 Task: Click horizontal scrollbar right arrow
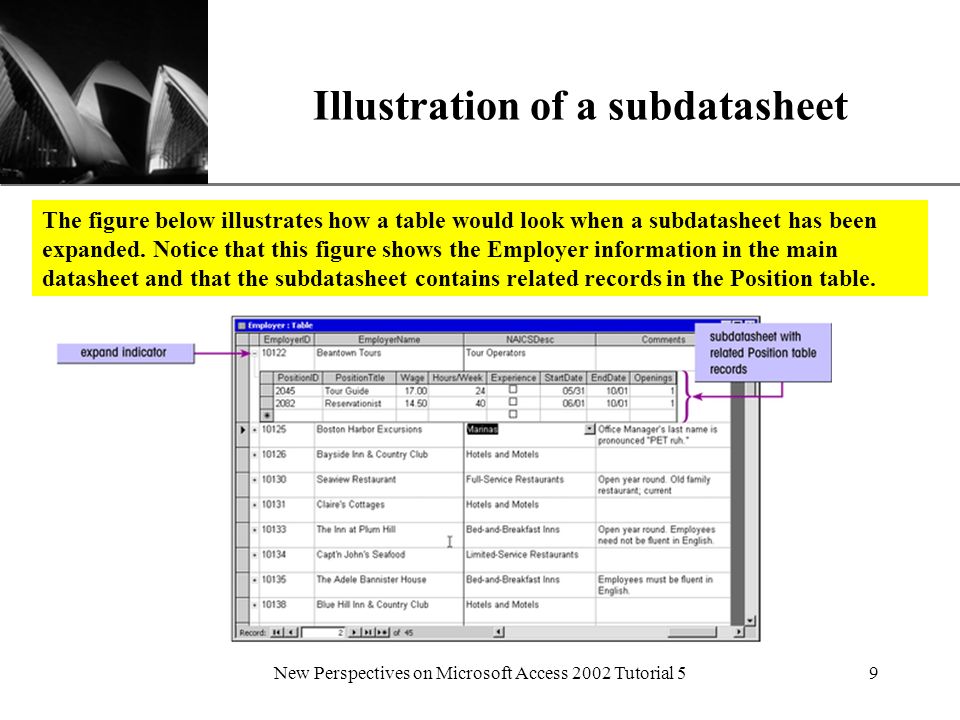pyautogui.click(x=739, y=632)
